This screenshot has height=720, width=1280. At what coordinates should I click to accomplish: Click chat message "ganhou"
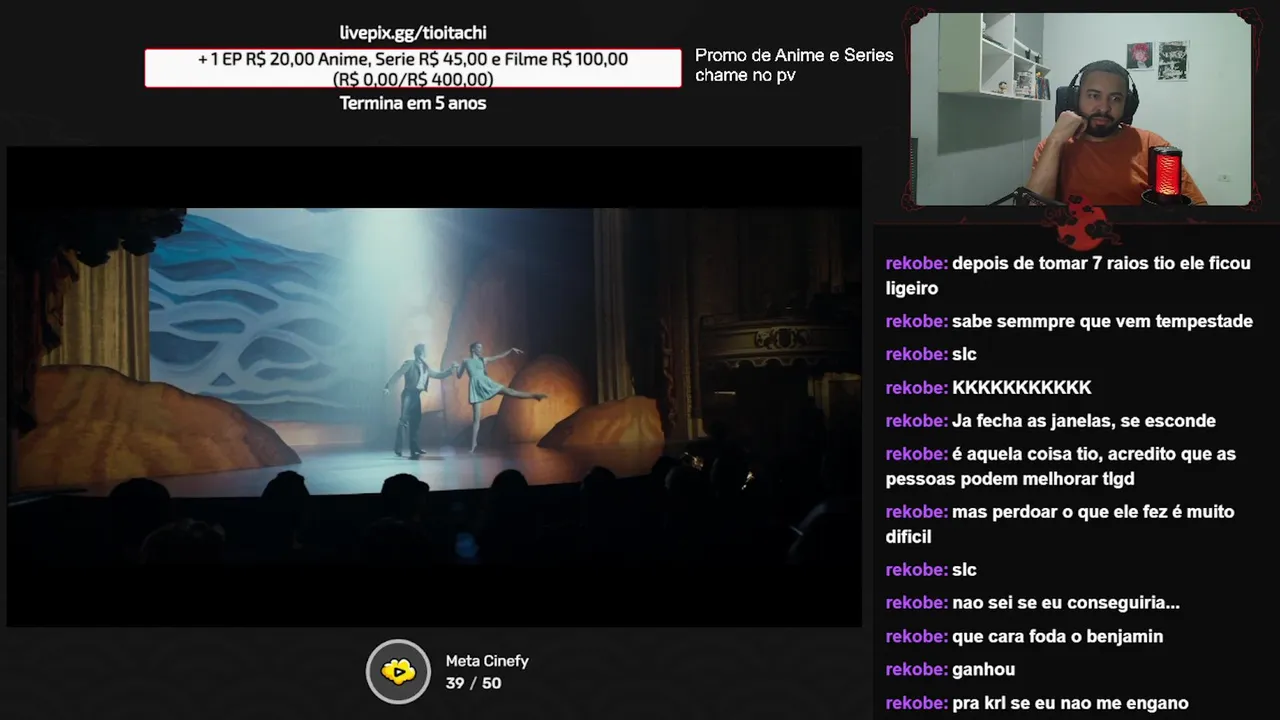point(983,669)
